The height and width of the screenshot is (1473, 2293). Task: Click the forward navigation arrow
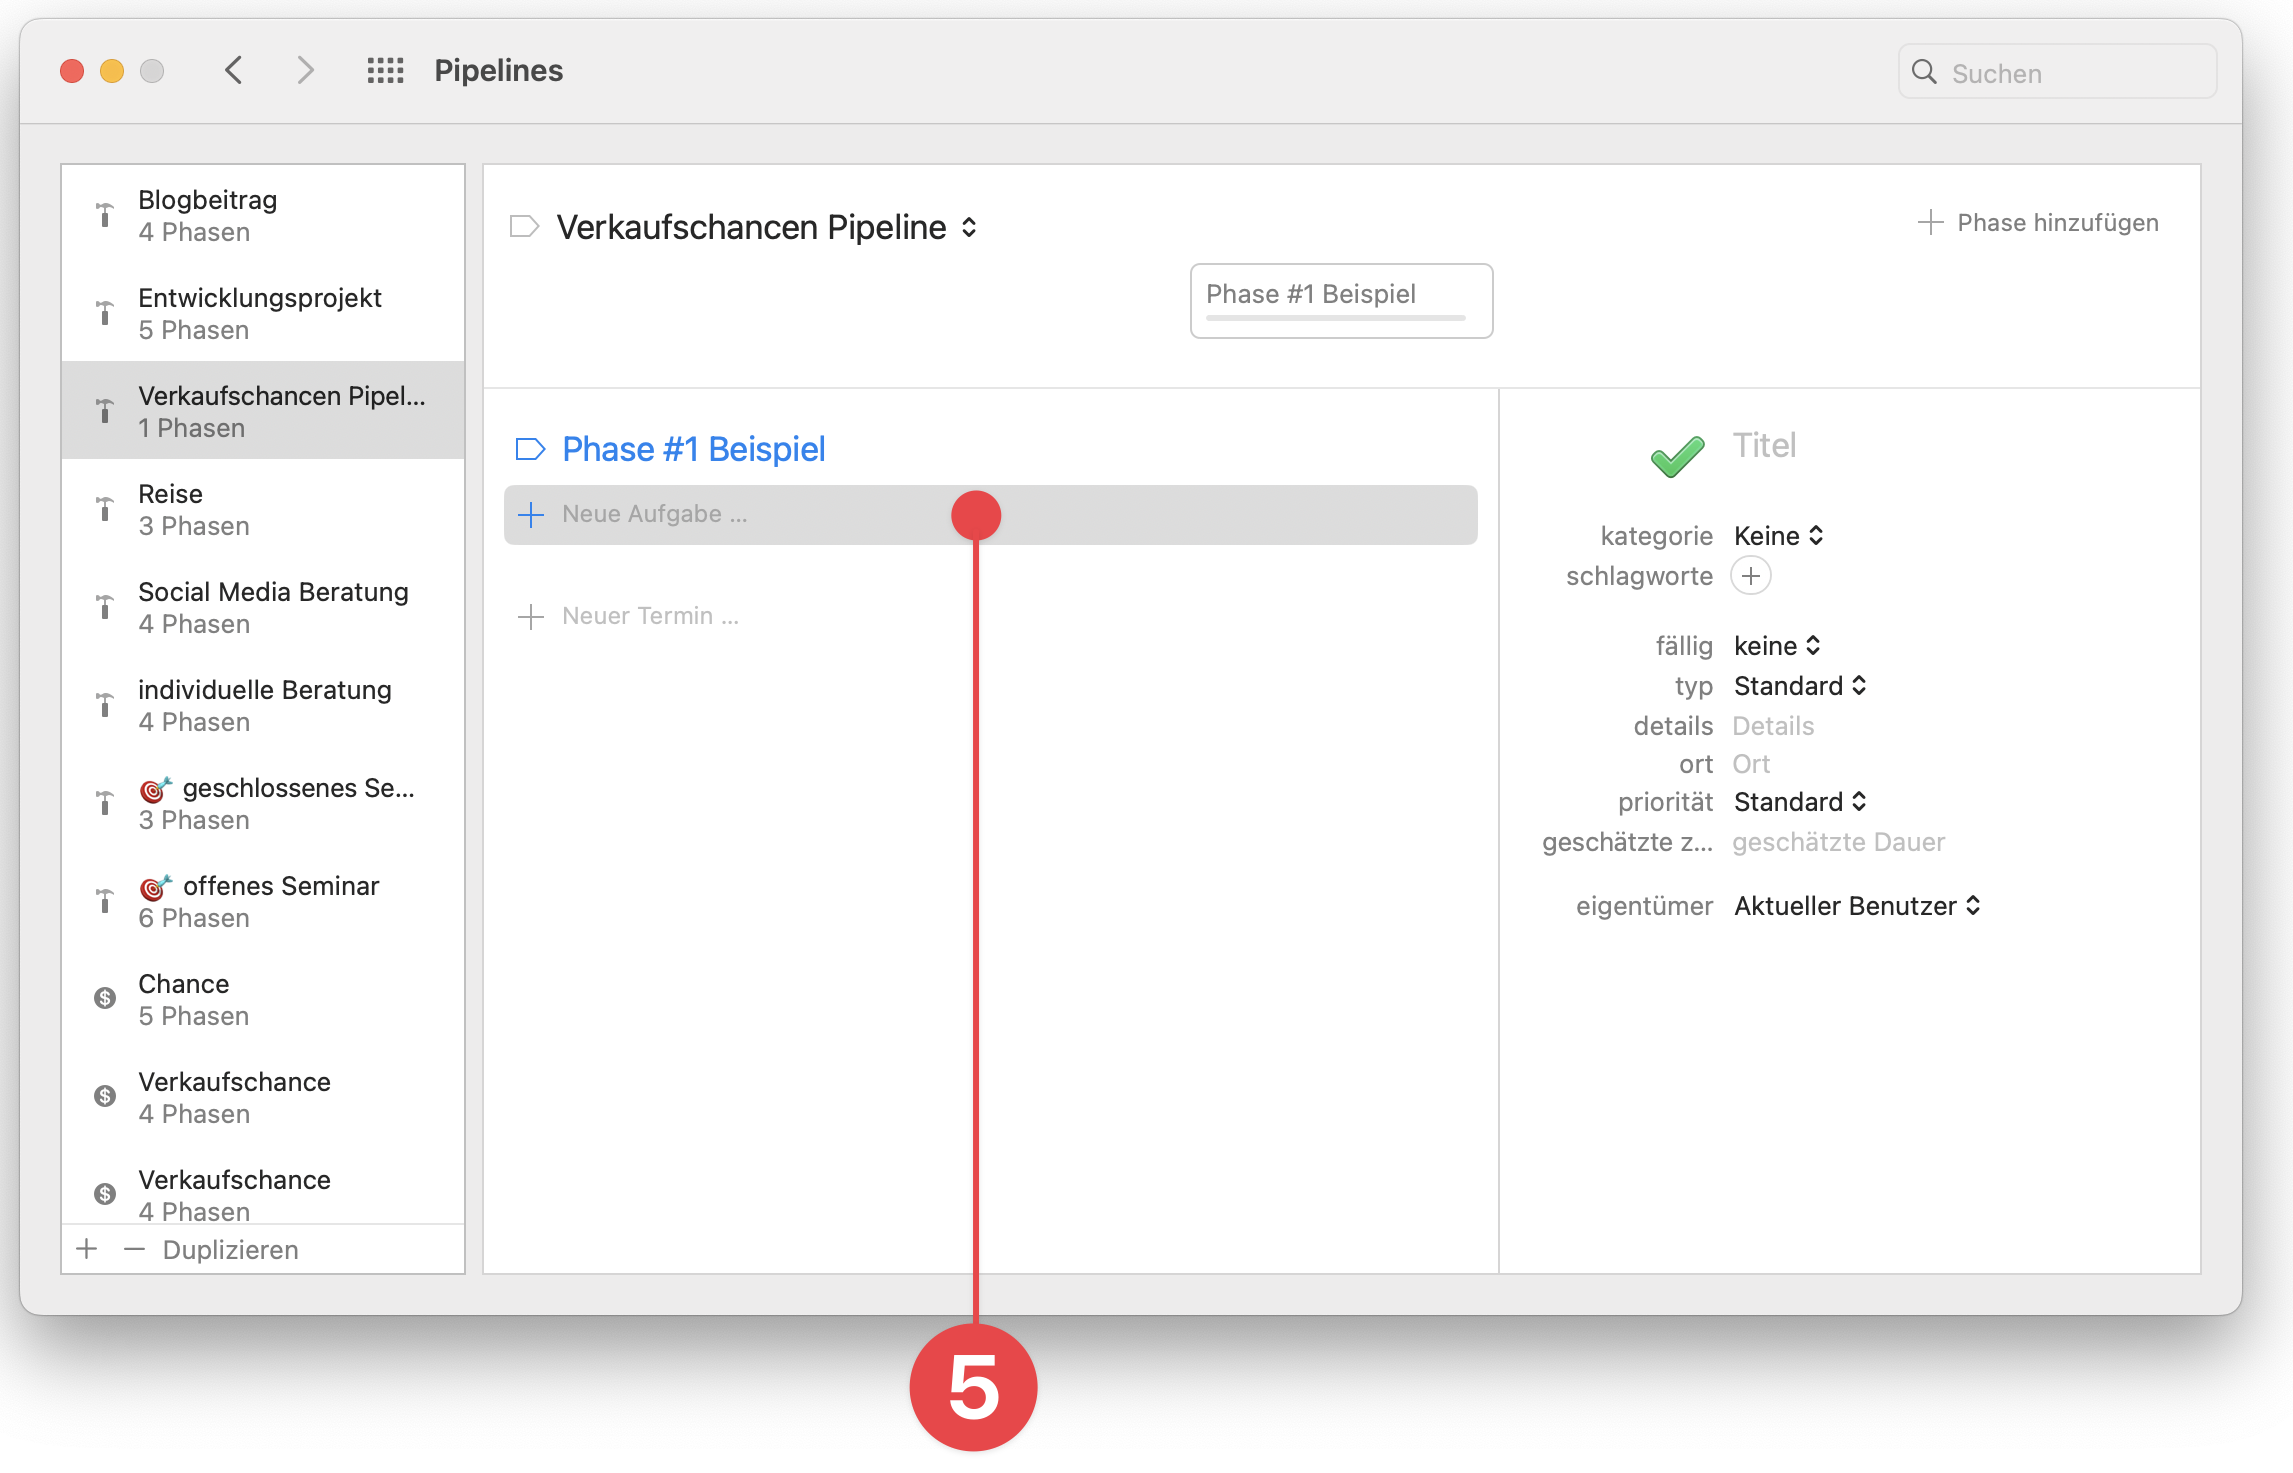(x=305, y=70)
